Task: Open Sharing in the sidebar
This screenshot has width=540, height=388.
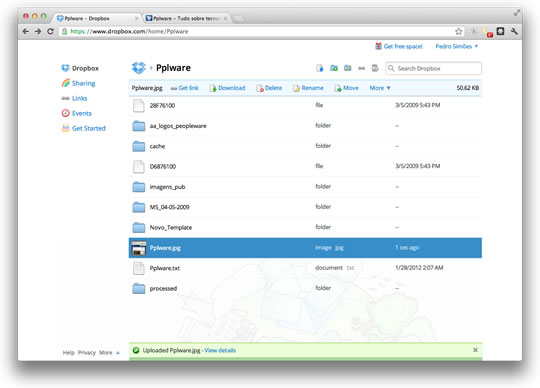Action: point(79,83)
